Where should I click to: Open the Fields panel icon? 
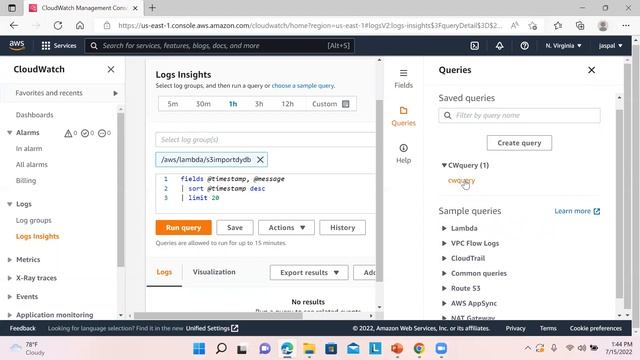pyautogui.click(x=403, y=78)
